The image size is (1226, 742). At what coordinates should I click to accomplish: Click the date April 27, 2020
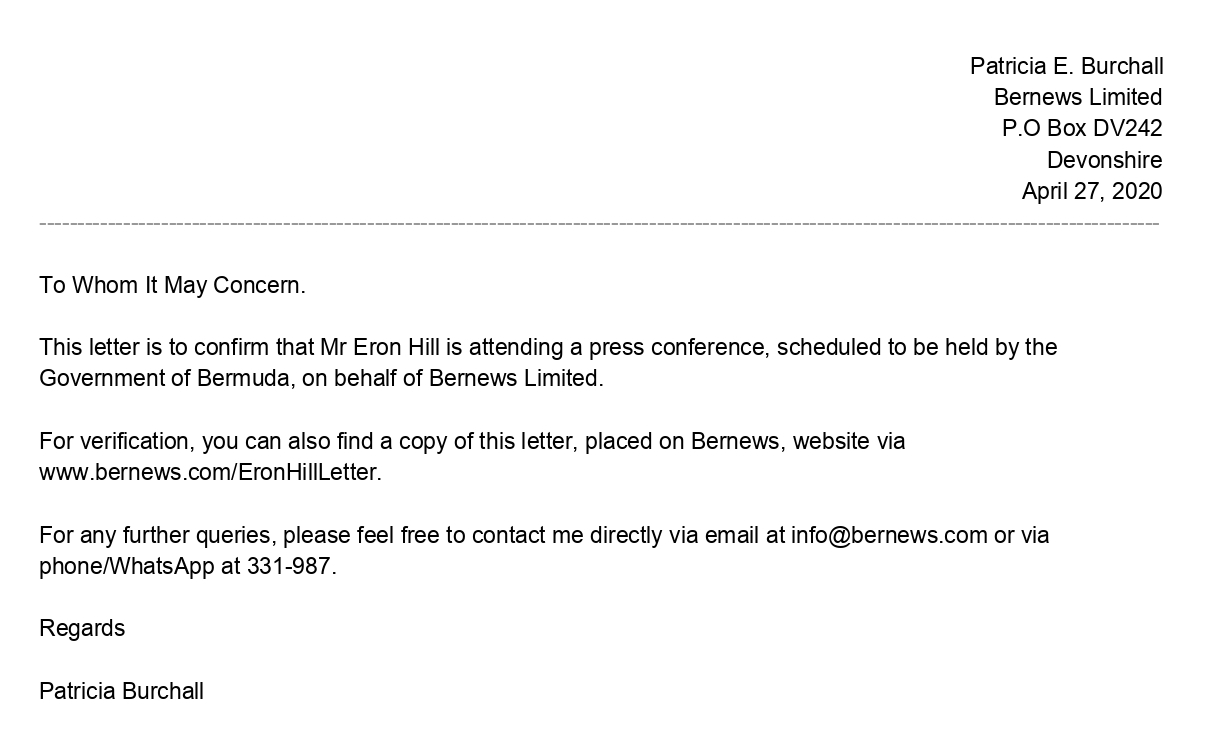(x=1091, y=191)
